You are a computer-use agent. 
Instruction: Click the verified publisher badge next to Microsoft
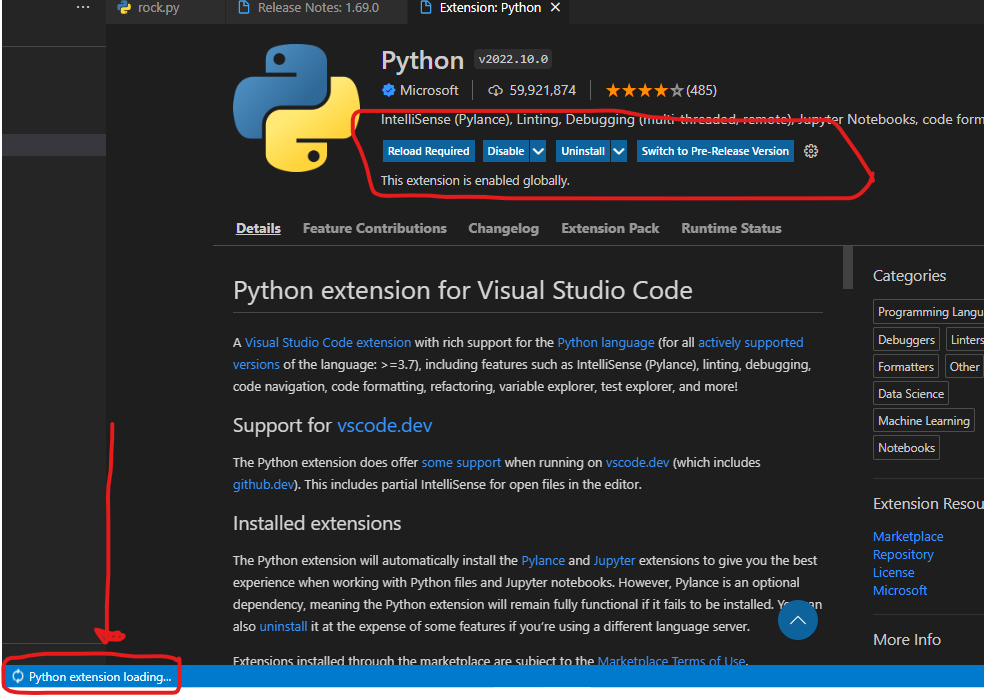[x=389, y=90]
